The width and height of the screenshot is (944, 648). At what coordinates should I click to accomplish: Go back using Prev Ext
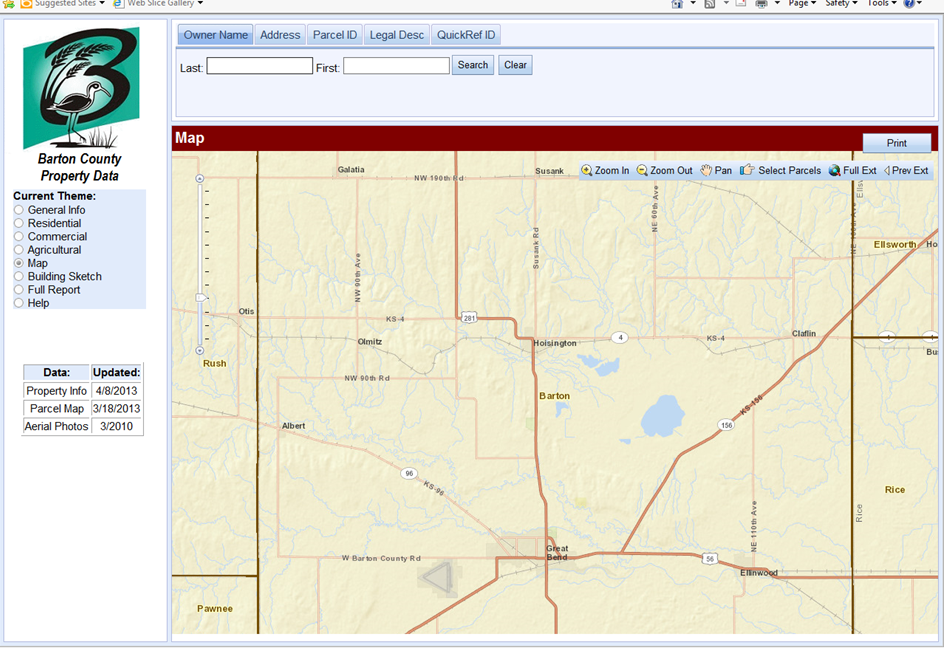coord(906,170)
